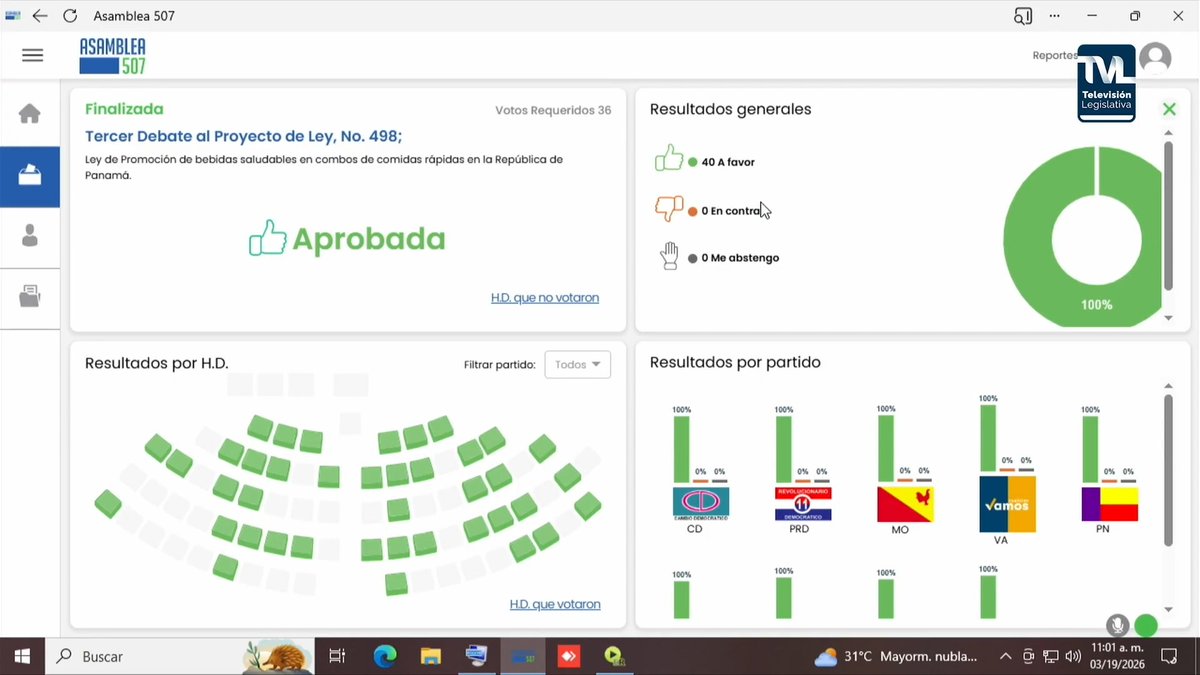This screenshot has width=1200, height=675.
Task: Click the '0 En contra' text
Action: 730,211
